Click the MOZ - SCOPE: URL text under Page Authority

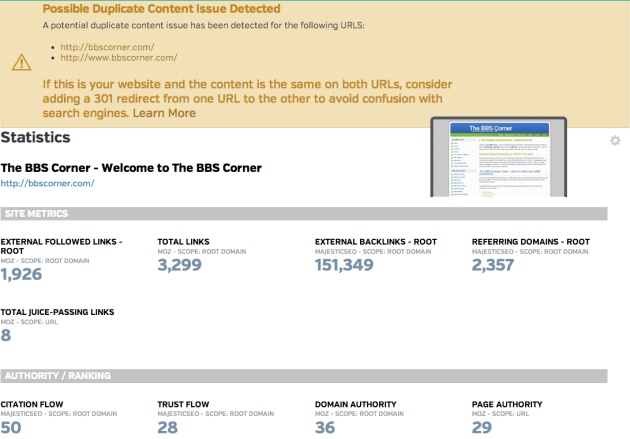(501, 414)
